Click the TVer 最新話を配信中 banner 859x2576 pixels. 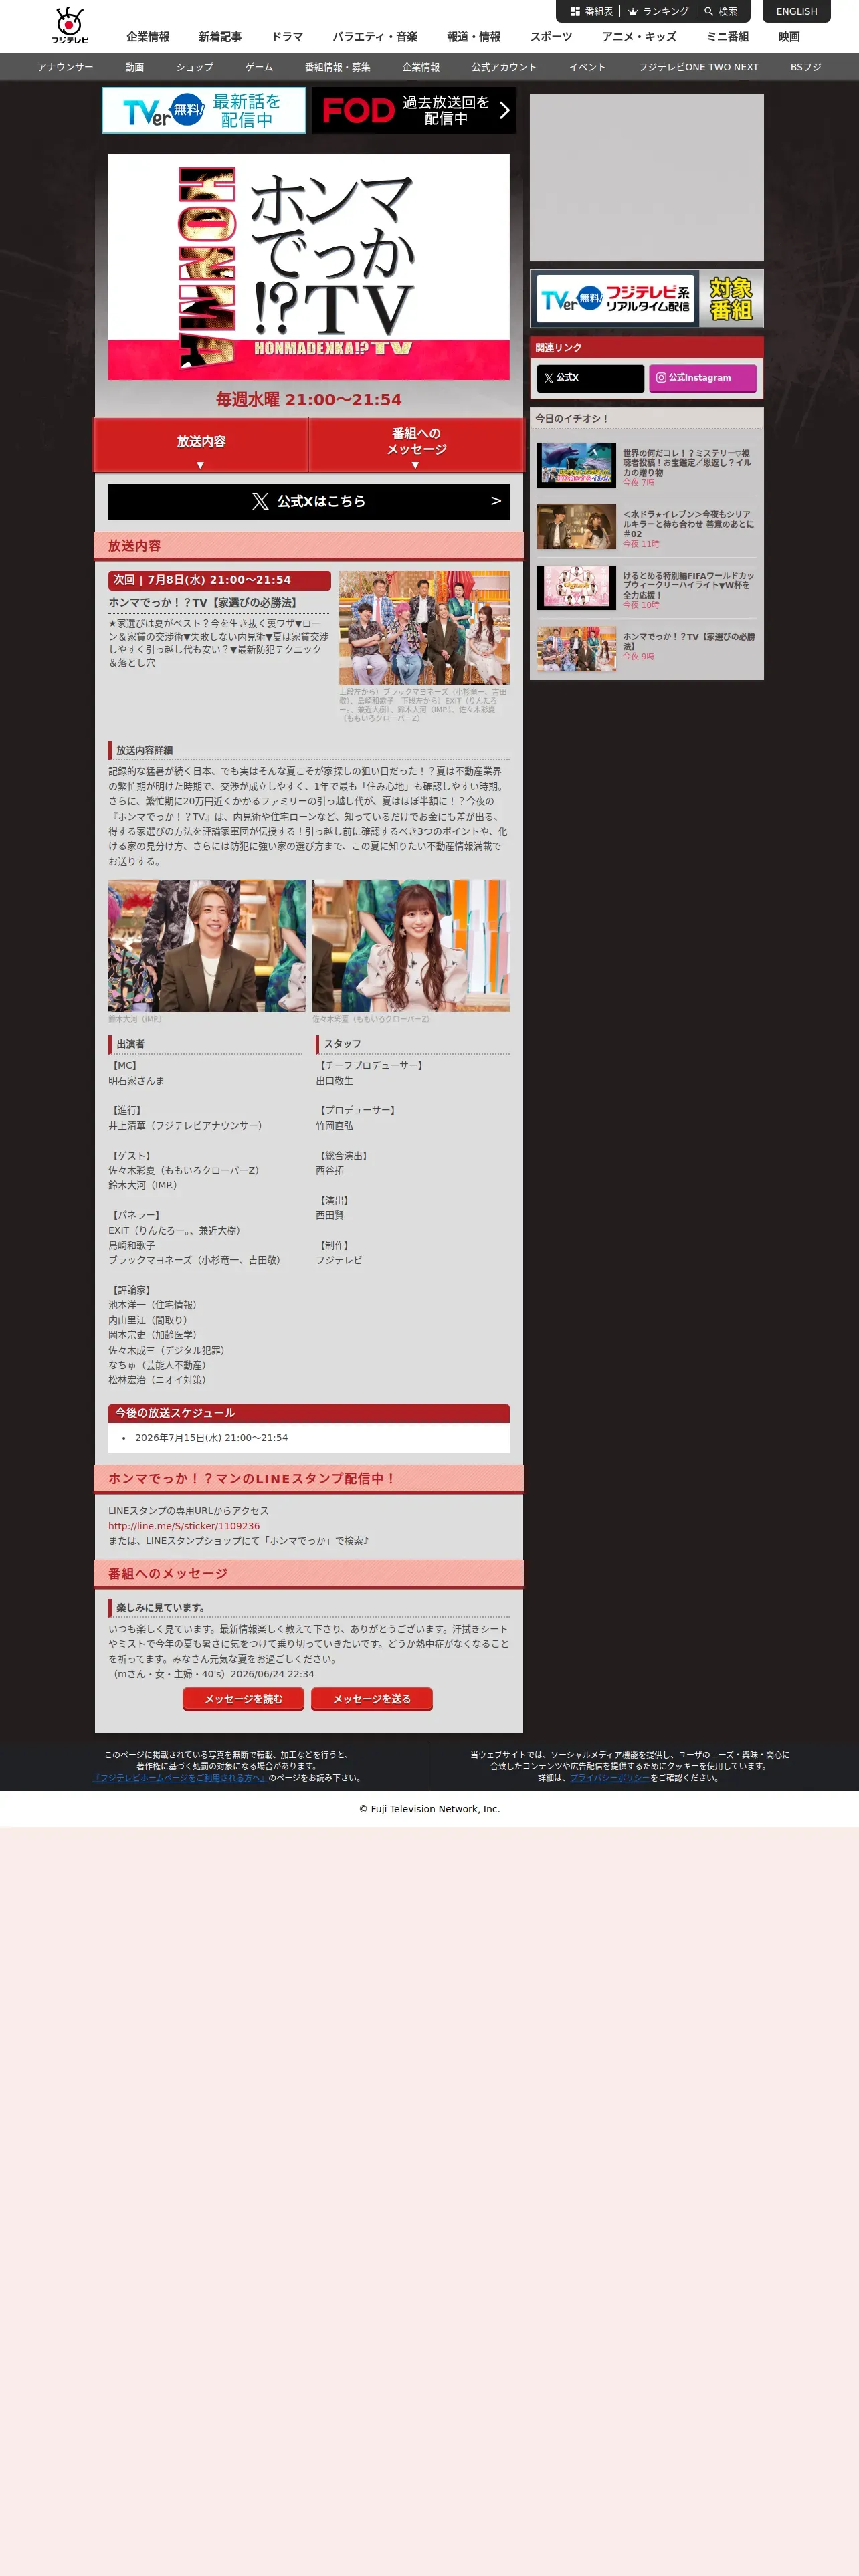[x=204, y=110]
